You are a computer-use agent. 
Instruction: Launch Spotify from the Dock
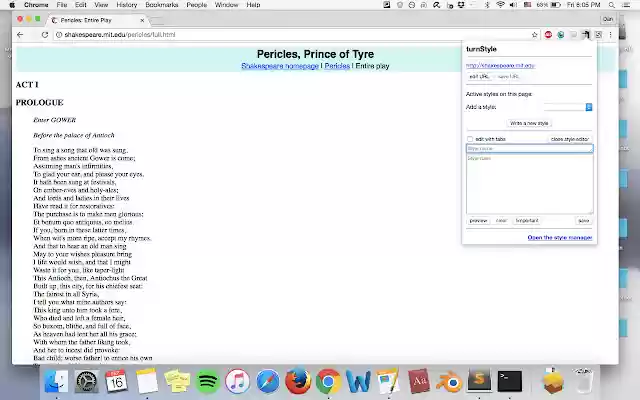pos(207,381)
